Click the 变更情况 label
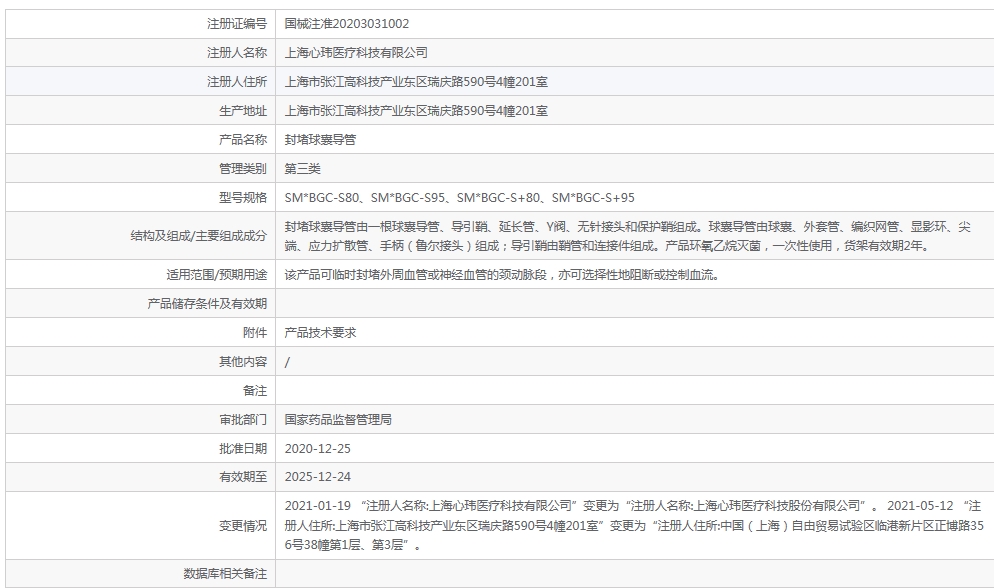 (243, 526)
